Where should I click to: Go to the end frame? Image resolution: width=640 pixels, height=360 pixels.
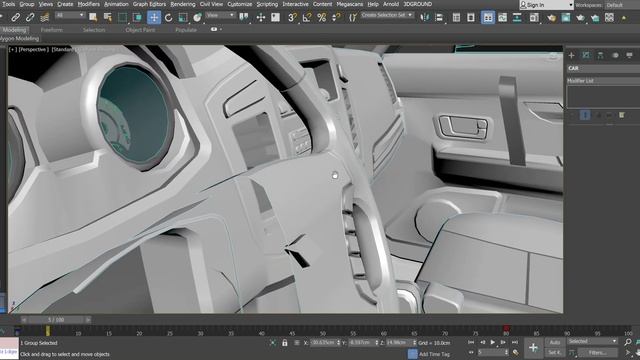click(515, 342)
